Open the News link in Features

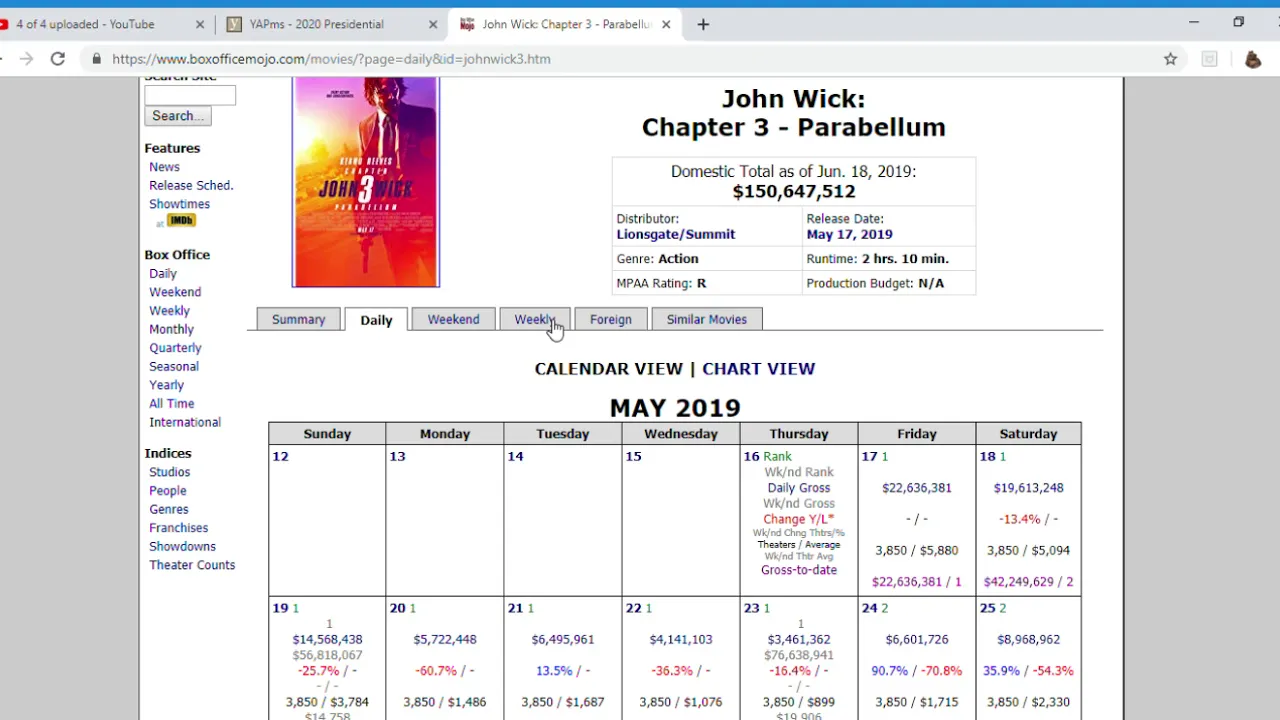(164, 167)
